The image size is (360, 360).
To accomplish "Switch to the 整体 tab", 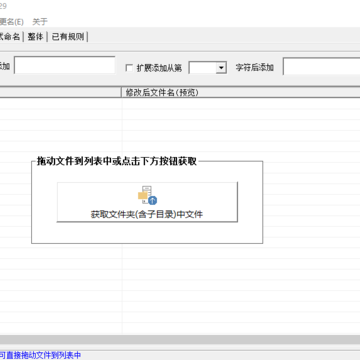I will tap(35, 37).
